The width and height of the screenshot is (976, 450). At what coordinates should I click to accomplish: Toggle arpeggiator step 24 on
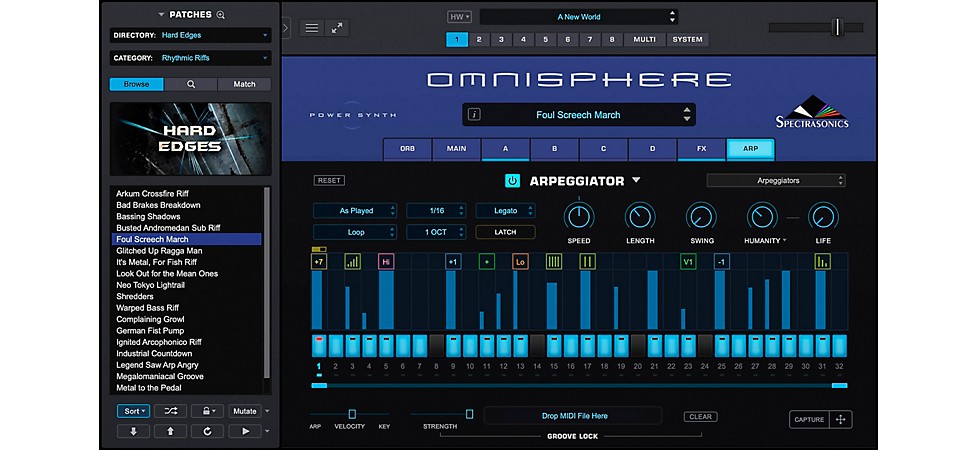(705, 345)
